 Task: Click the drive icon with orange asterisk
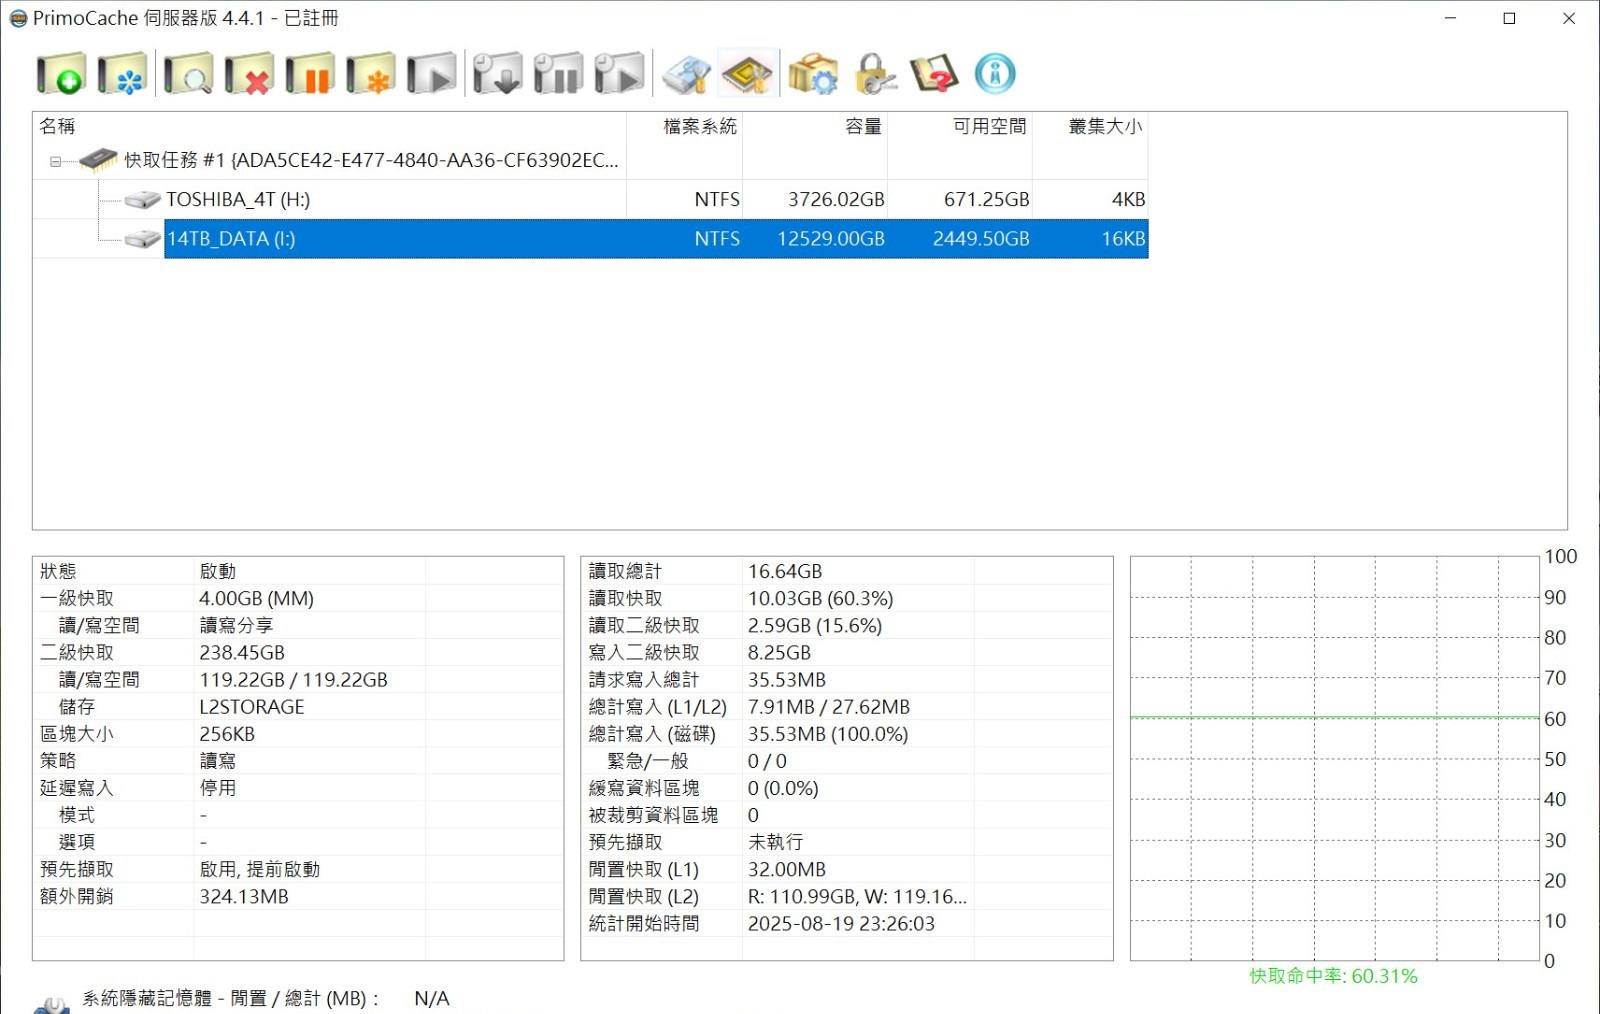click(x=371, y=74)
